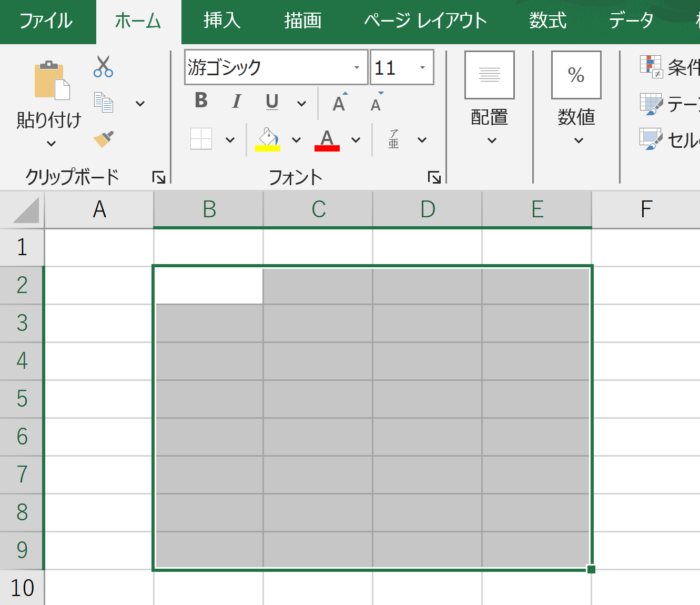Click the Cut scissors icon
This screenshot has height=605, width=700.
[103, 67]
